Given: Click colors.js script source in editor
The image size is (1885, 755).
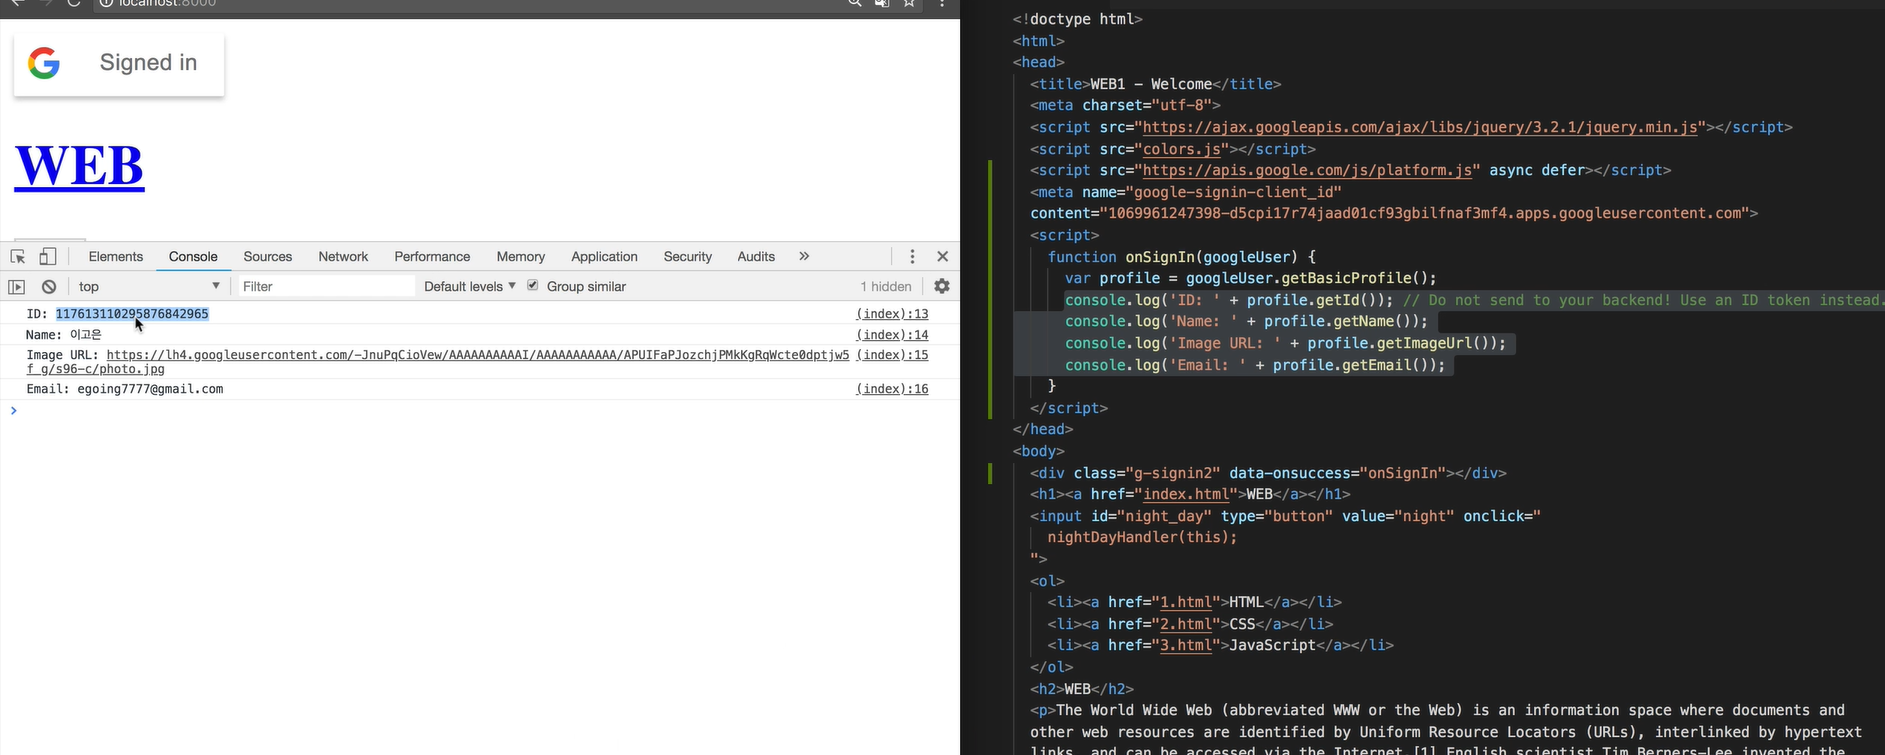Looking at the screenshot, I should tap(1182, 149).
